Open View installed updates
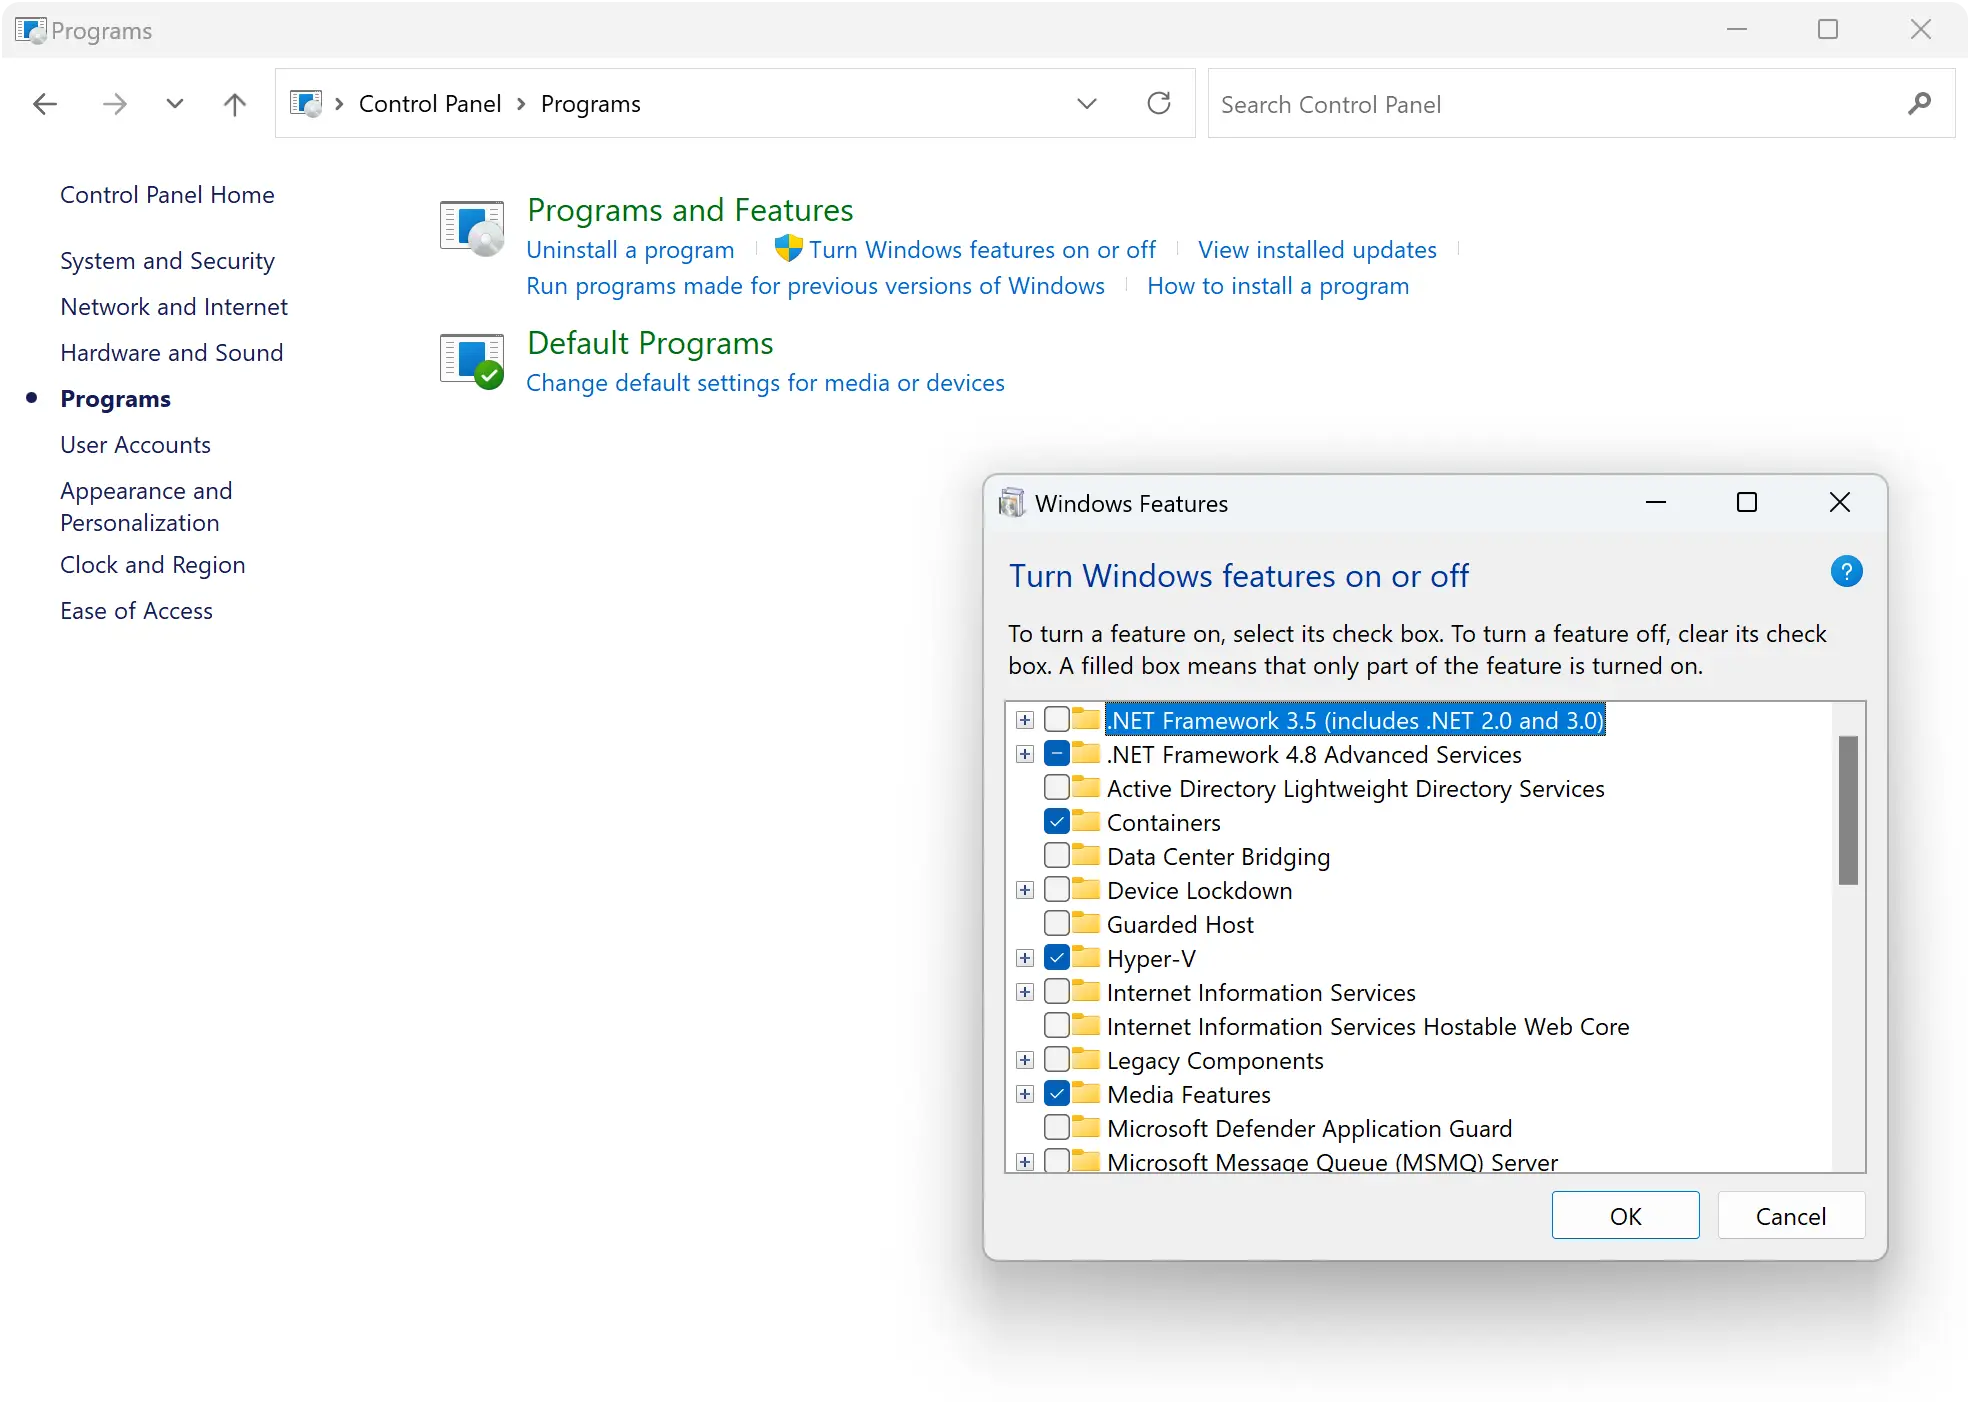The width and height of the screenshot is (1970, 1404). 1317,250
